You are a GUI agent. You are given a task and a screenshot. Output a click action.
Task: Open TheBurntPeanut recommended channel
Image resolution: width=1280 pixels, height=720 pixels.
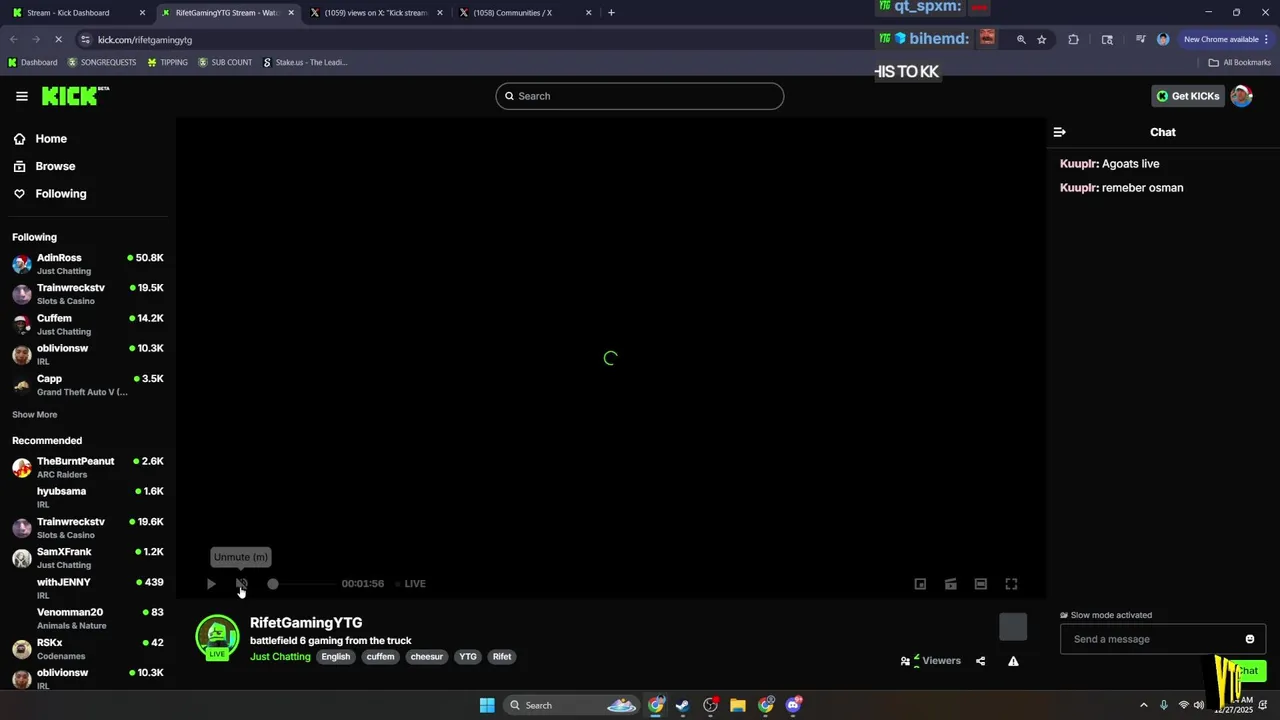click(88, 467)
